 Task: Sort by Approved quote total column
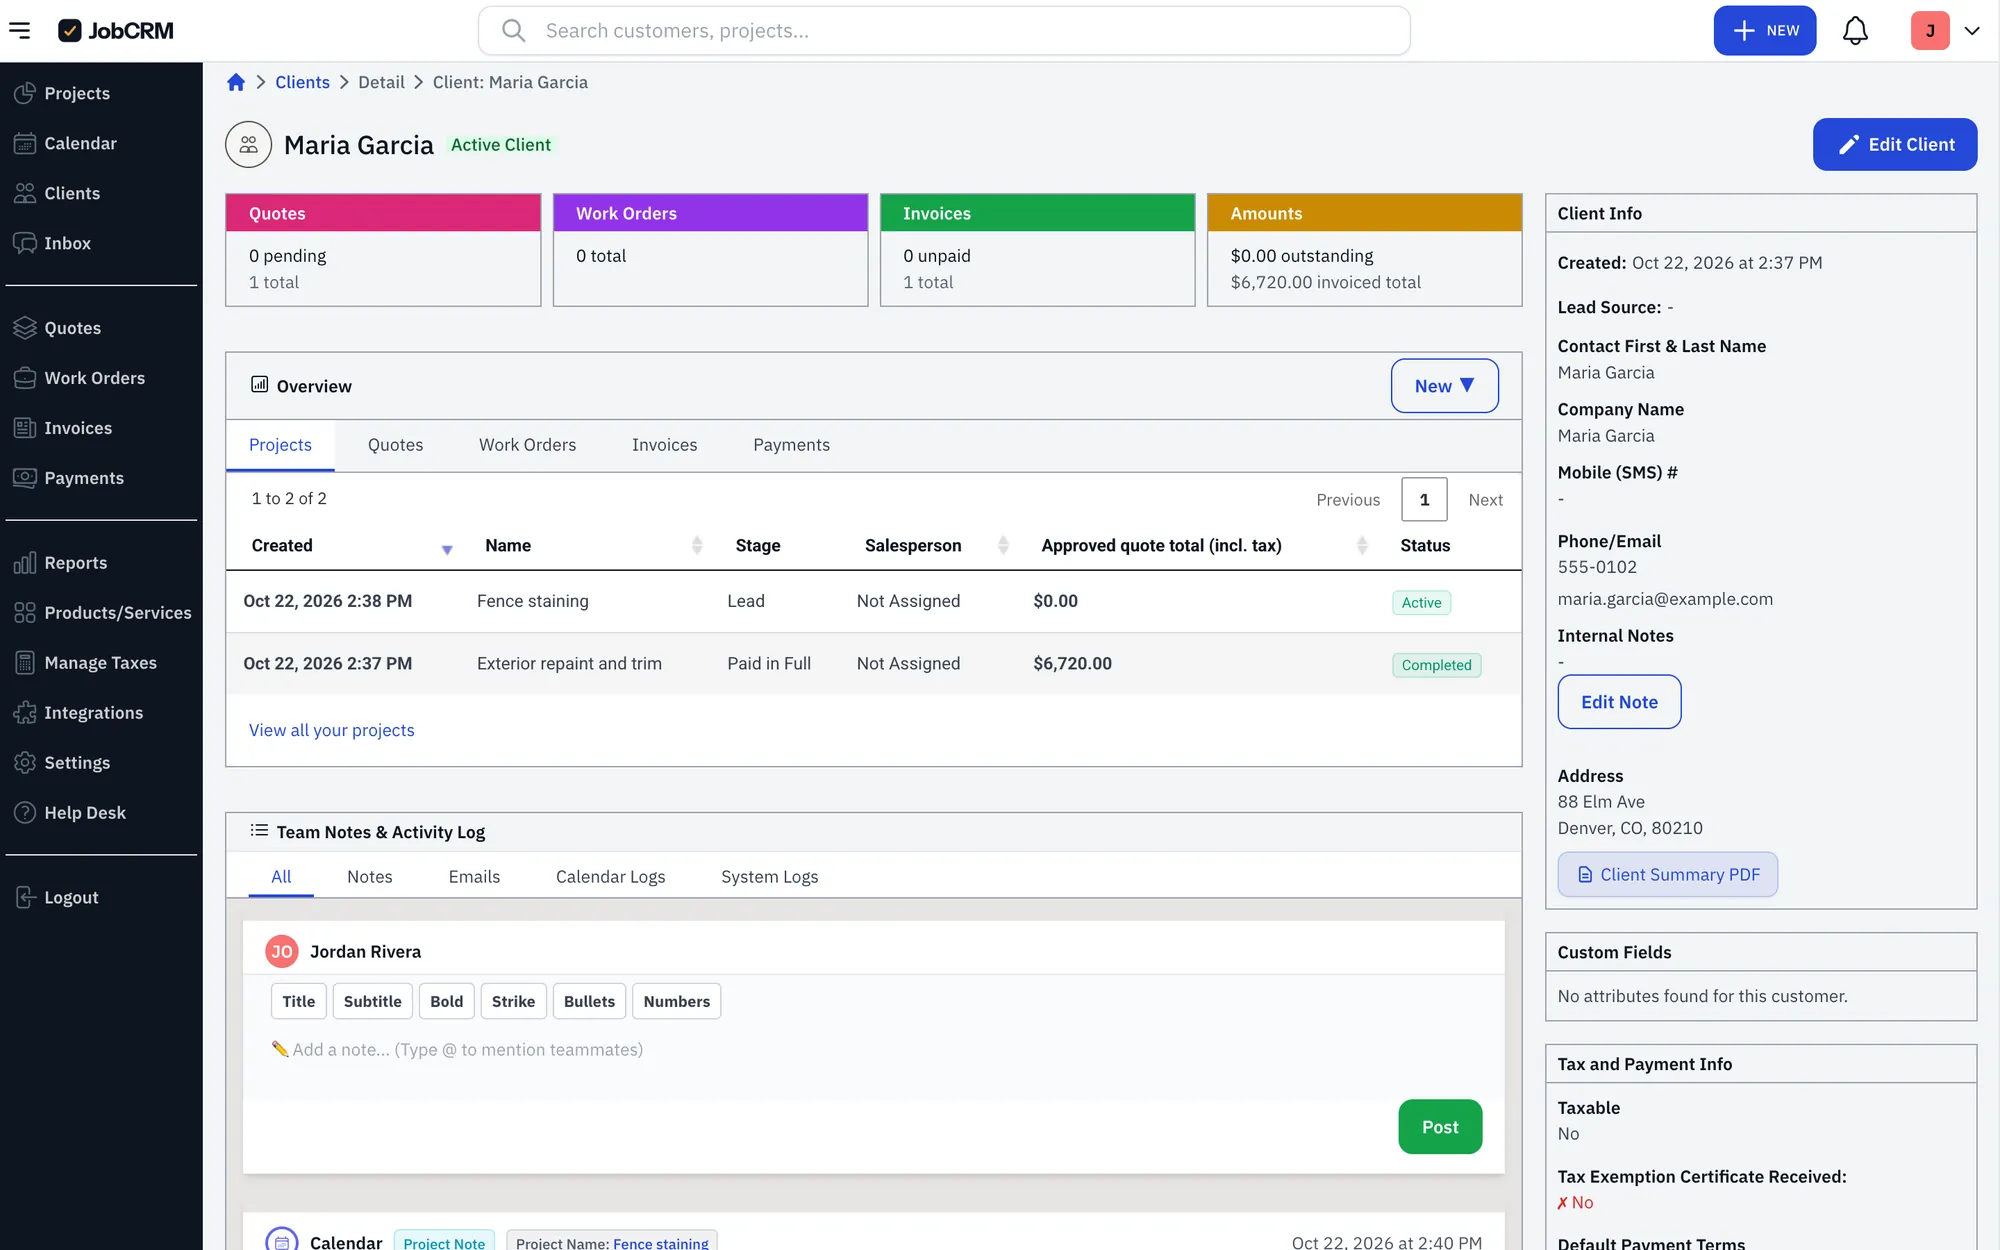tap(1204, 546)
